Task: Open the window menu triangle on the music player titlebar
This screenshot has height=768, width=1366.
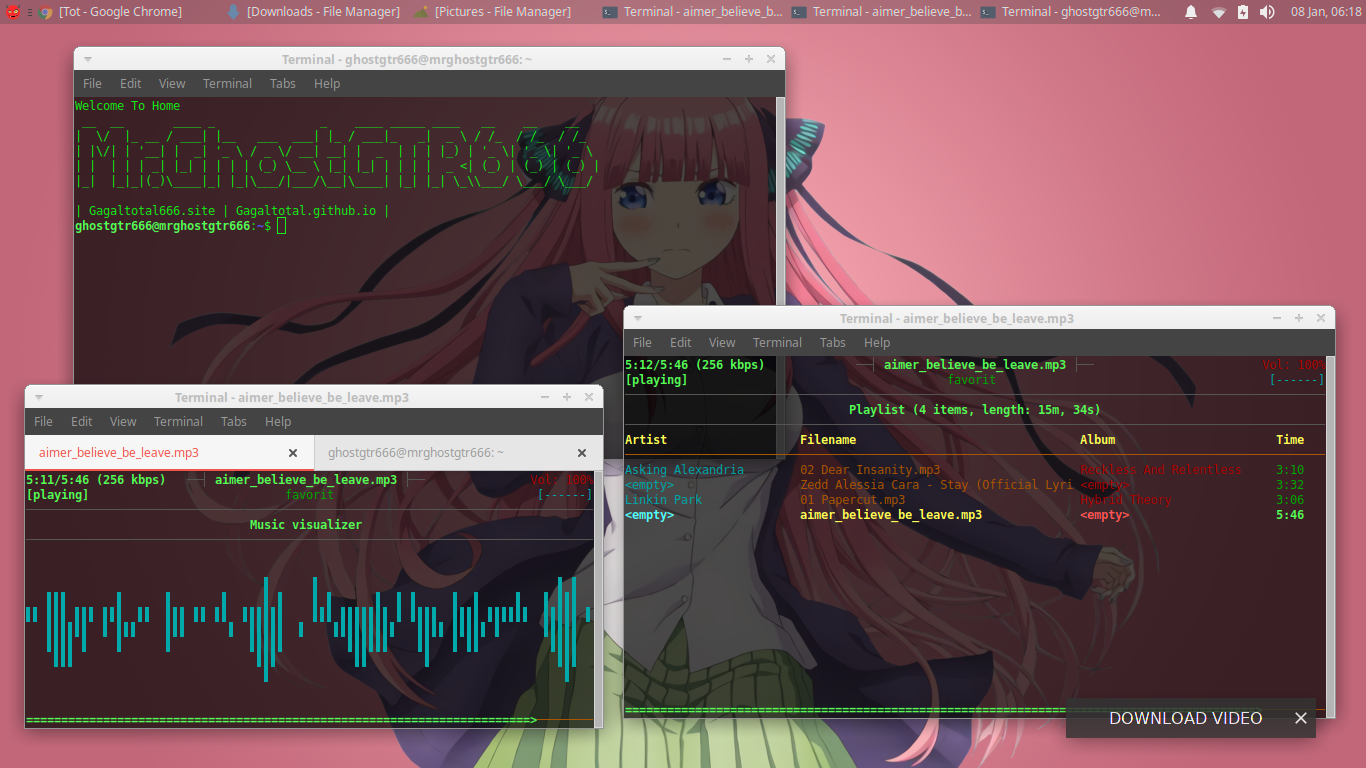Action: tap(637, 317)
